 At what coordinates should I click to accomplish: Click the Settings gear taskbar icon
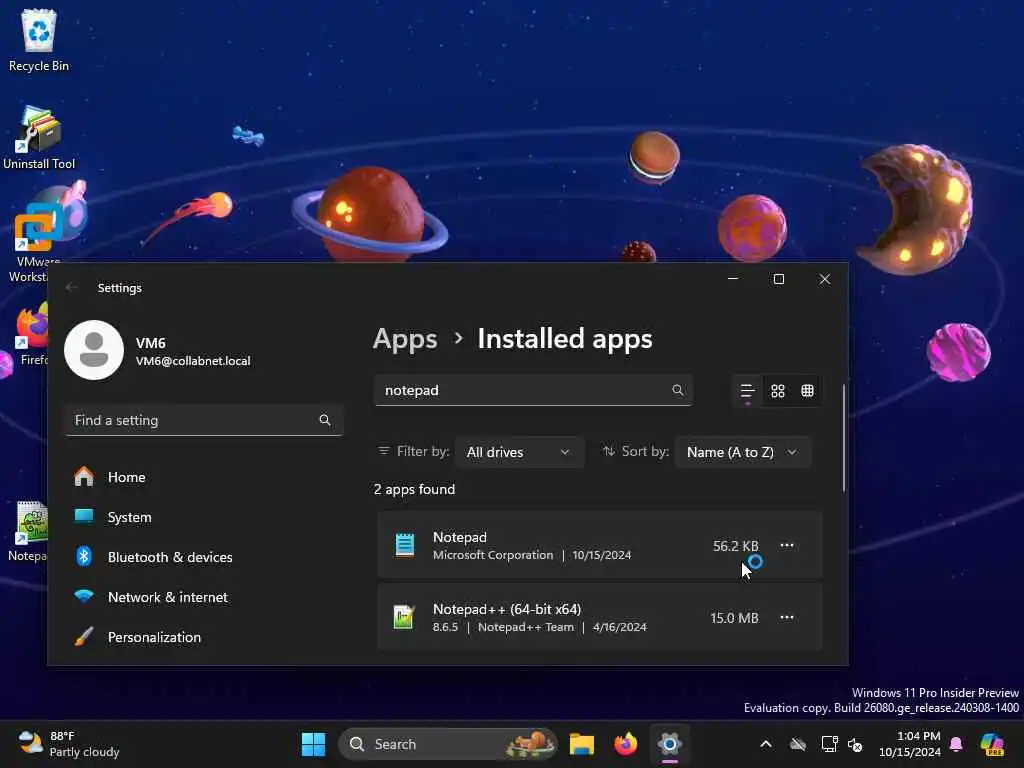(x=669, y=744)
